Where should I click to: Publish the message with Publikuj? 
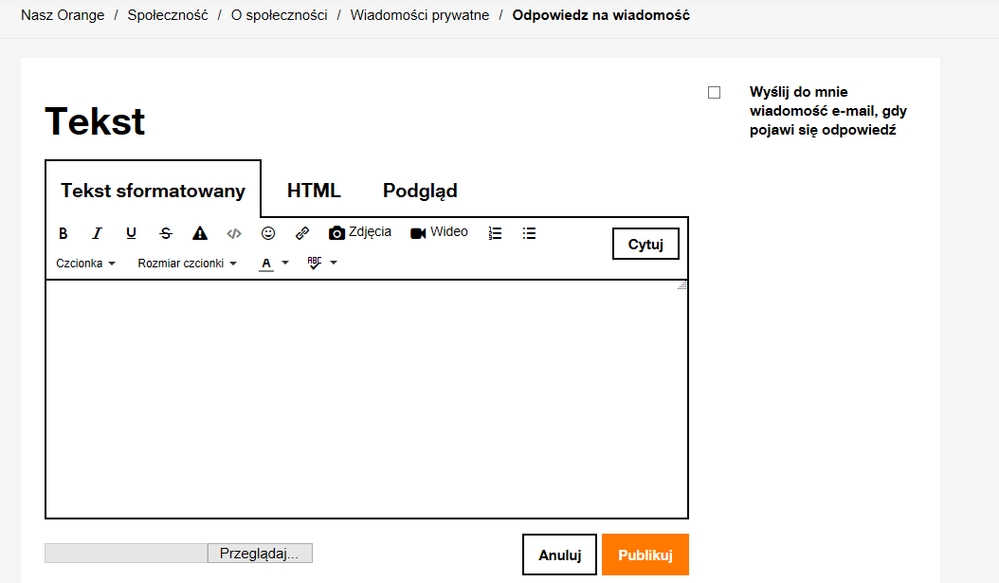pyautogui.click(x=644, y=554)
